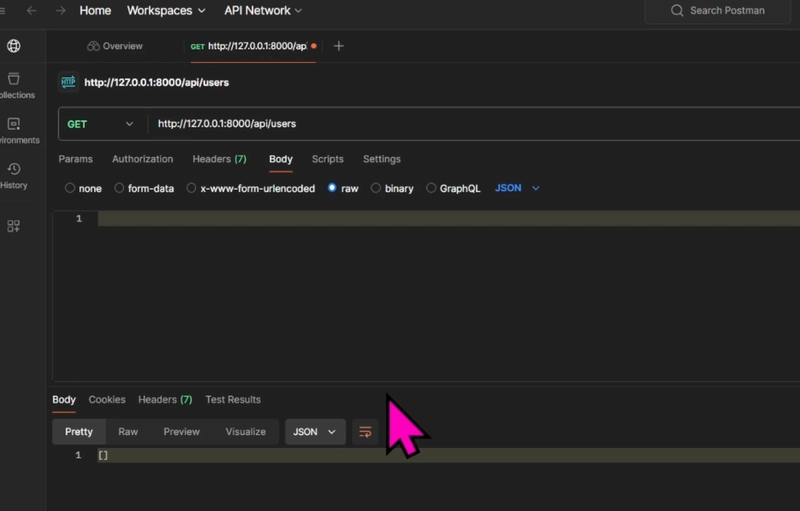The width and height of the screenshot is (800, 511).
Task: Click the request URL input field
Action: [x=473, y=124]
